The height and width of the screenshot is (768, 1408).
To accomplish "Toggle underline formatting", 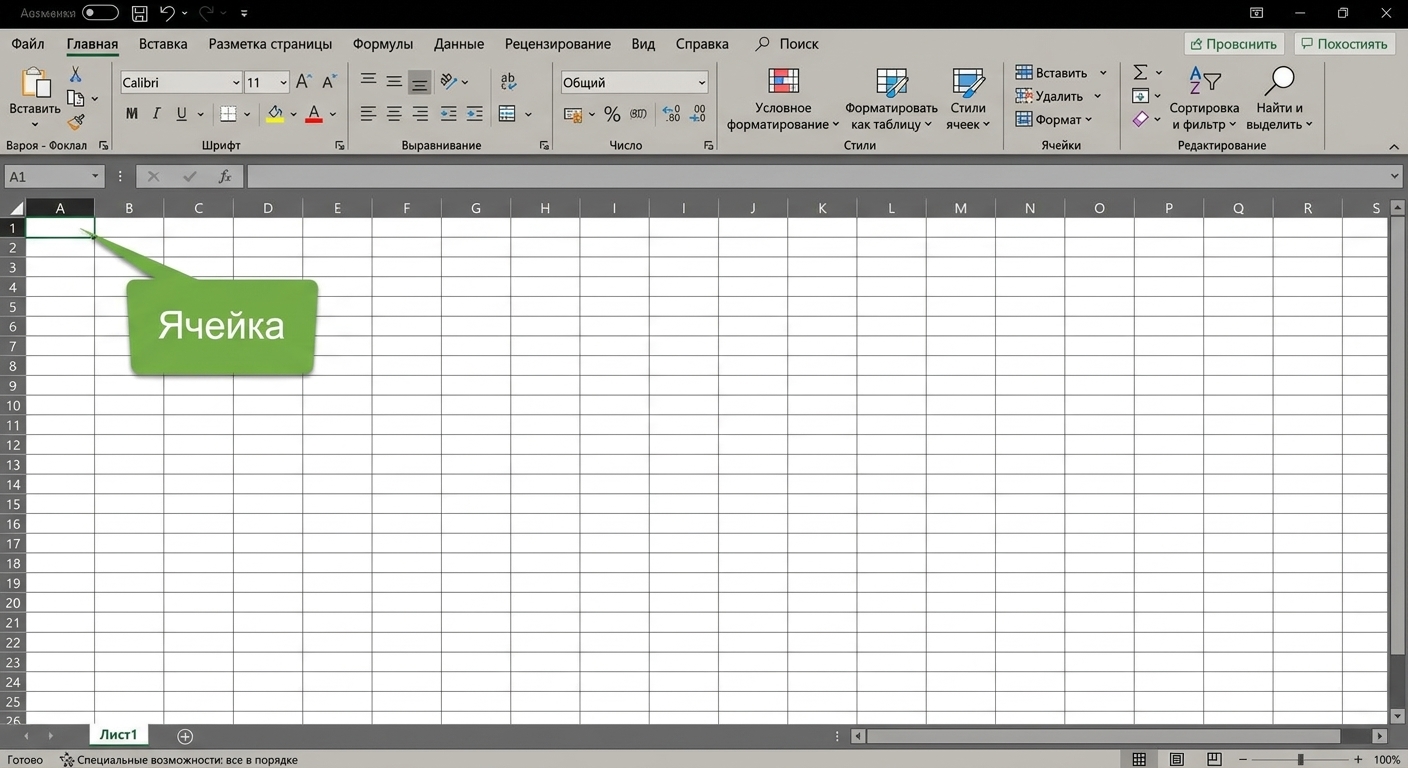I will 181,114.
